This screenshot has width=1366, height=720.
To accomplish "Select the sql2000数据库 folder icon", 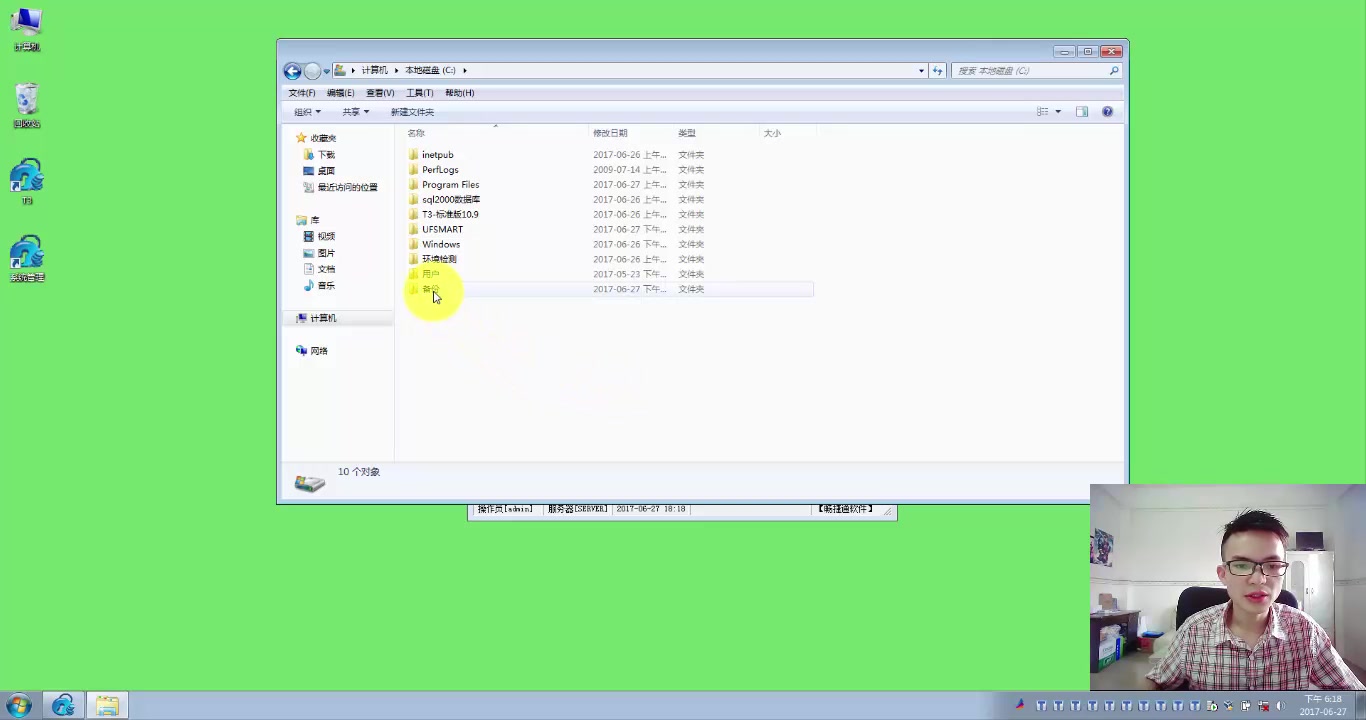I will tap(413, 200).
